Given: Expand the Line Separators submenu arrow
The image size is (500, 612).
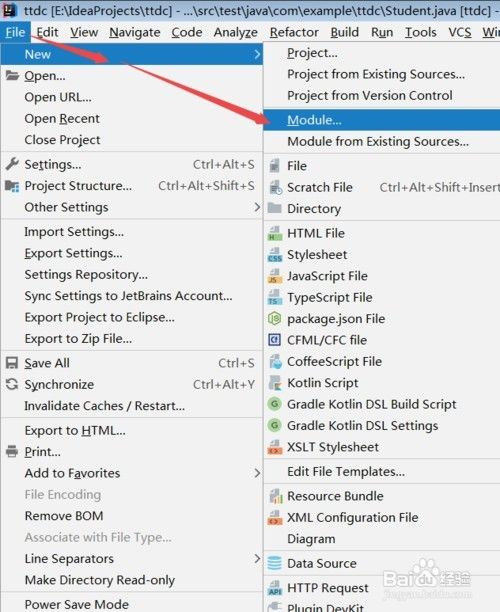Looking at the screenshot, I should 256,559.
